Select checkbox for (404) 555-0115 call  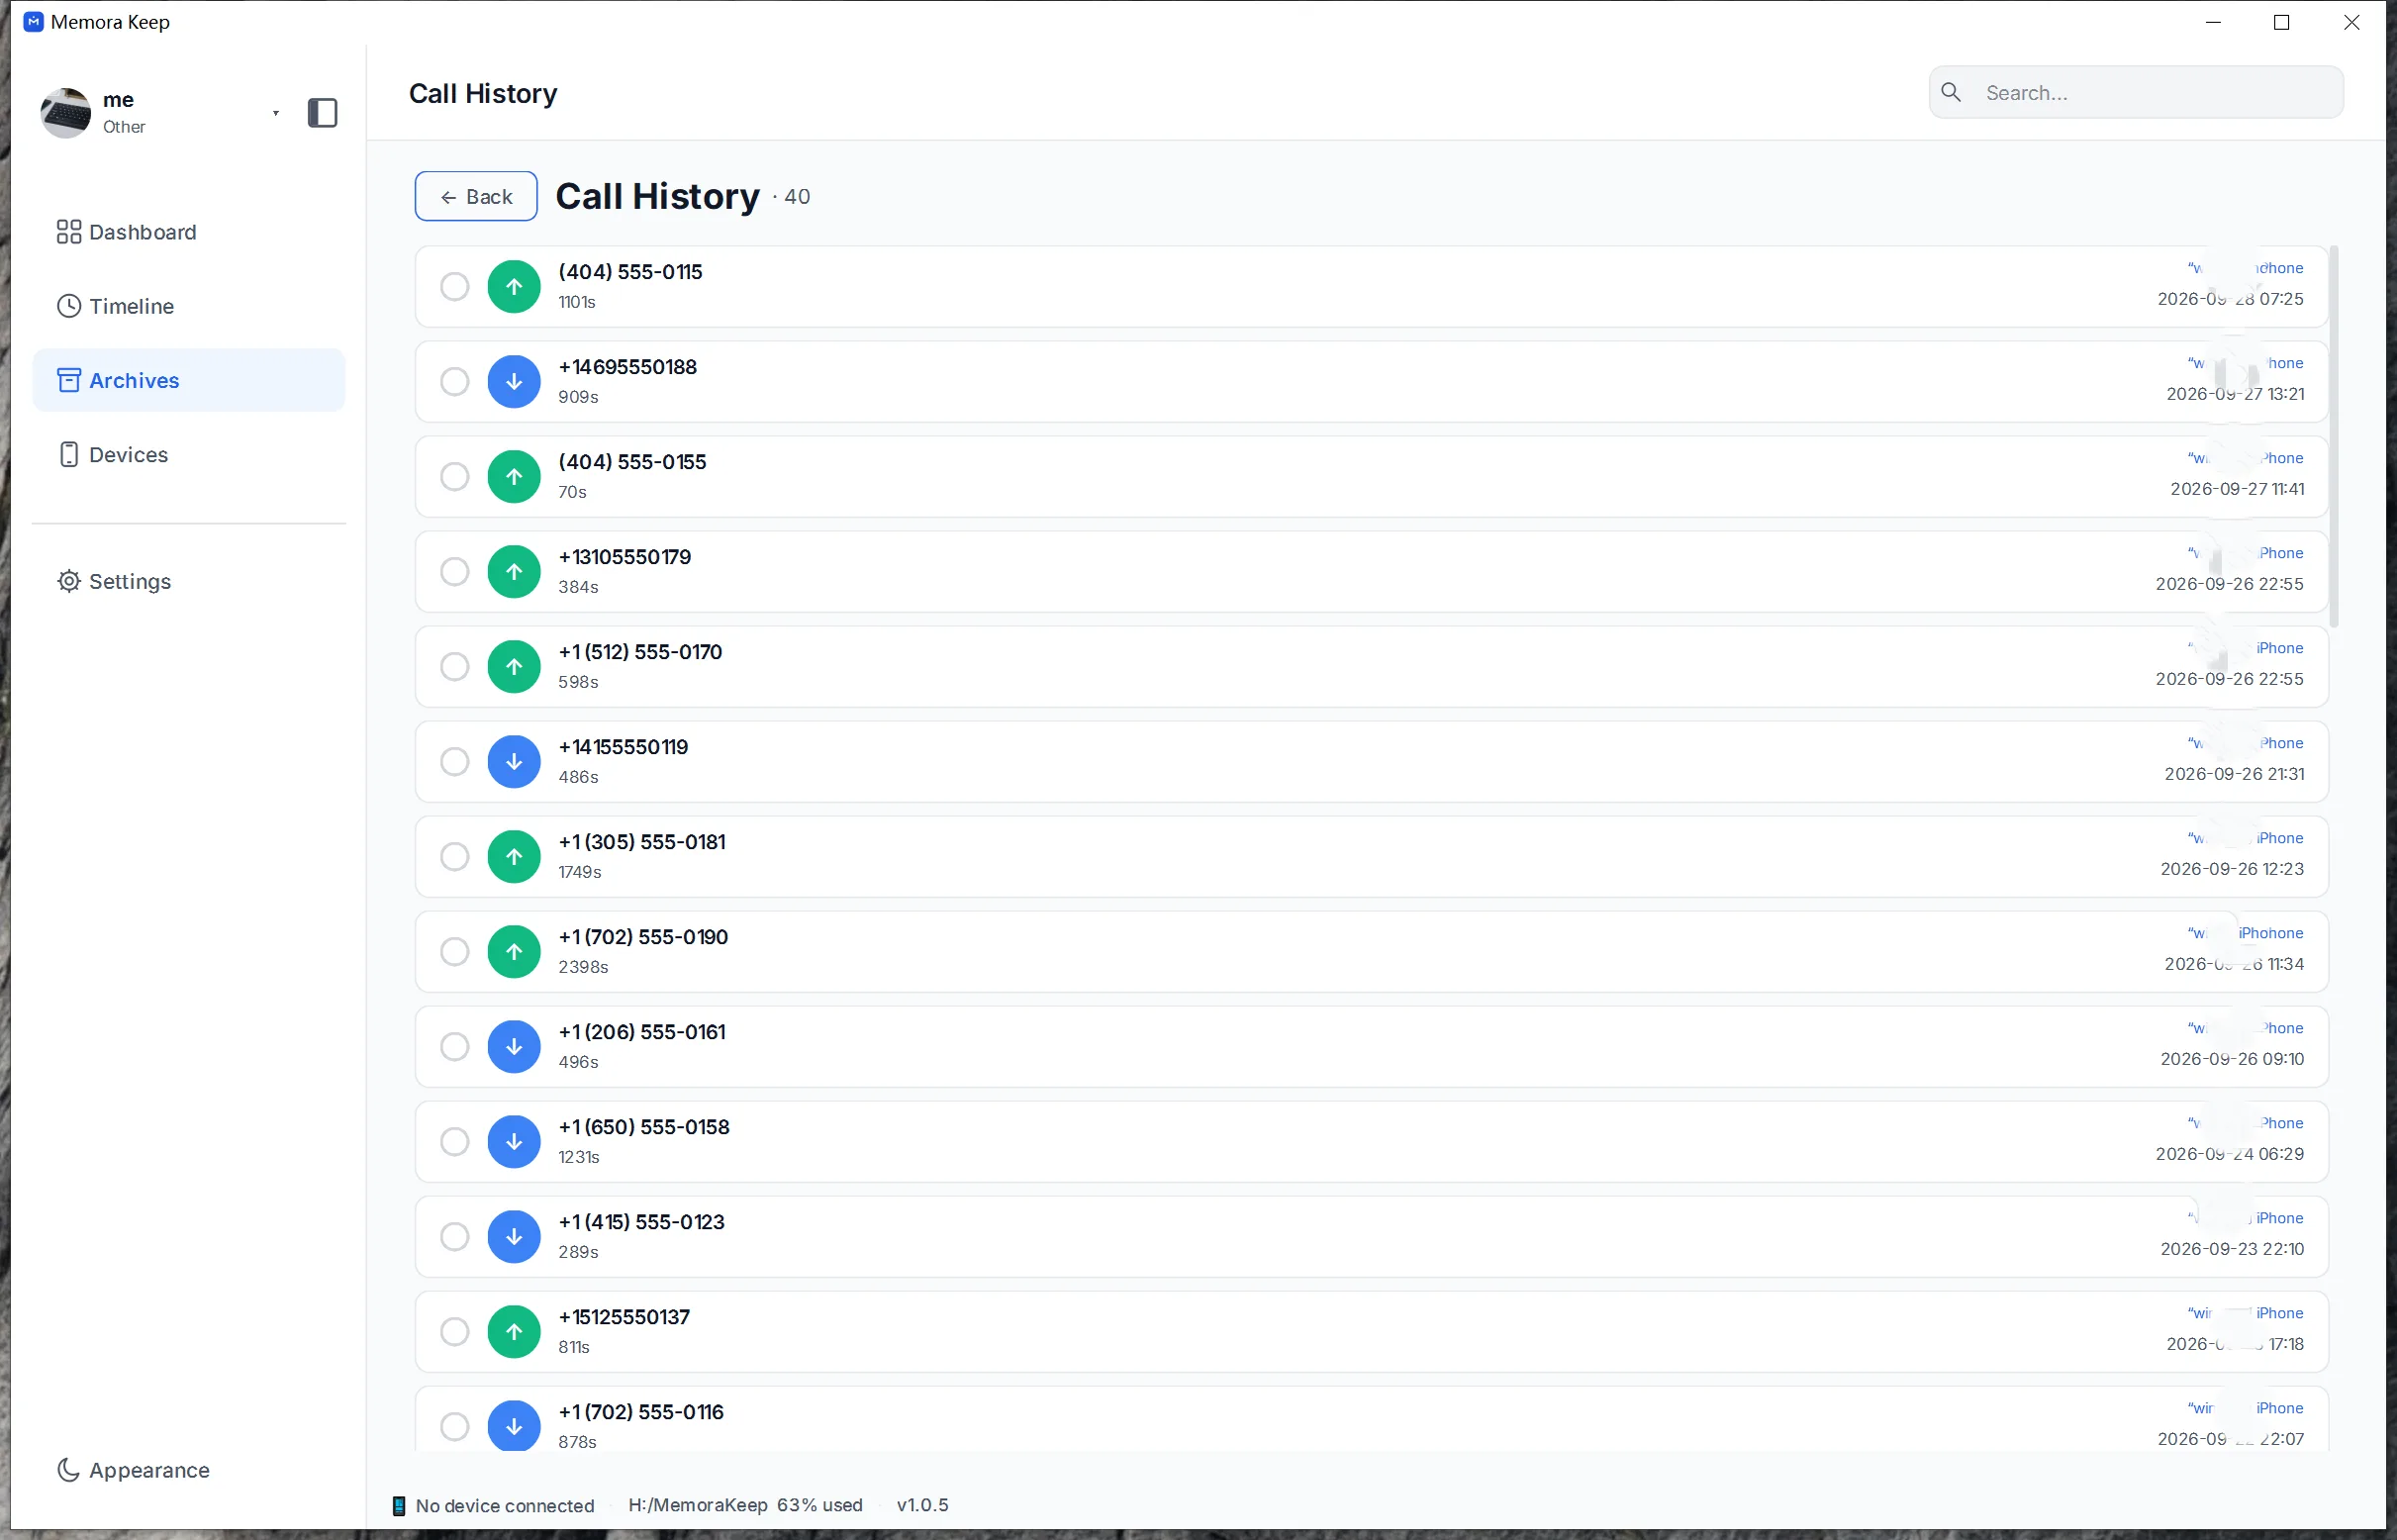[455, 286]
